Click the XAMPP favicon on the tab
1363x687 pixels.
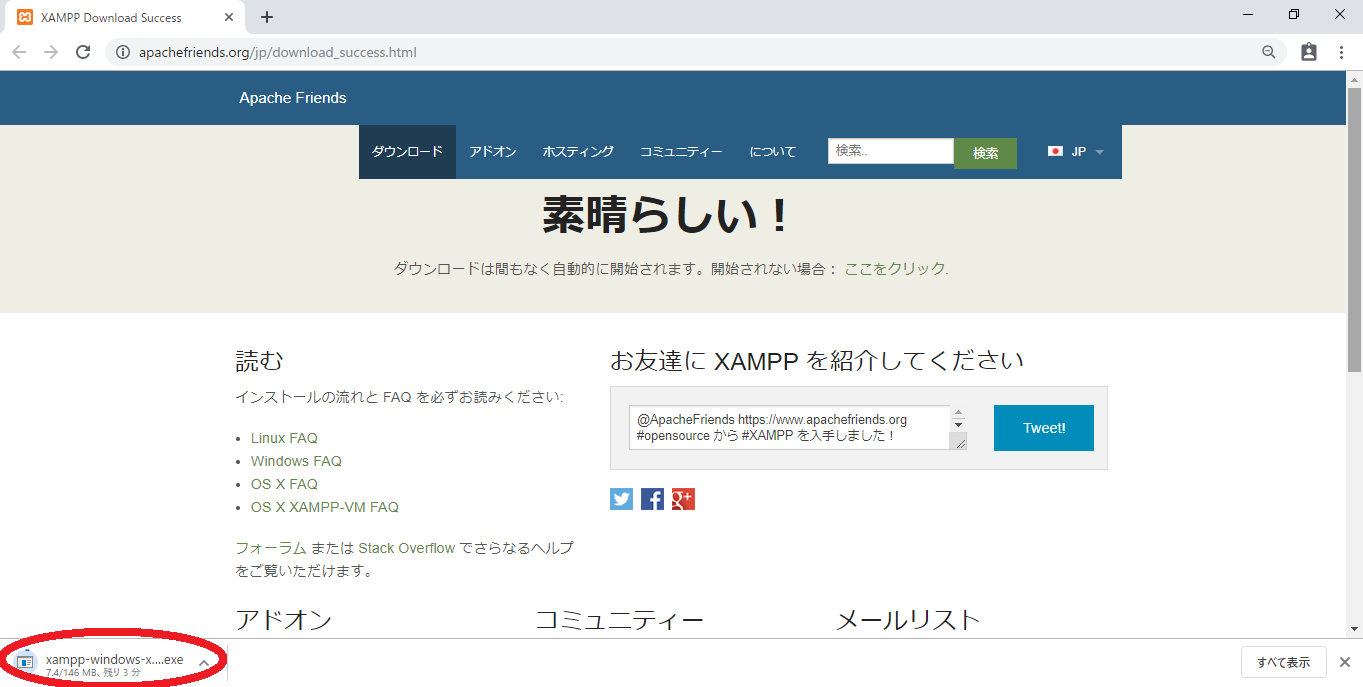pyautogui.click(x=25, y=17)
